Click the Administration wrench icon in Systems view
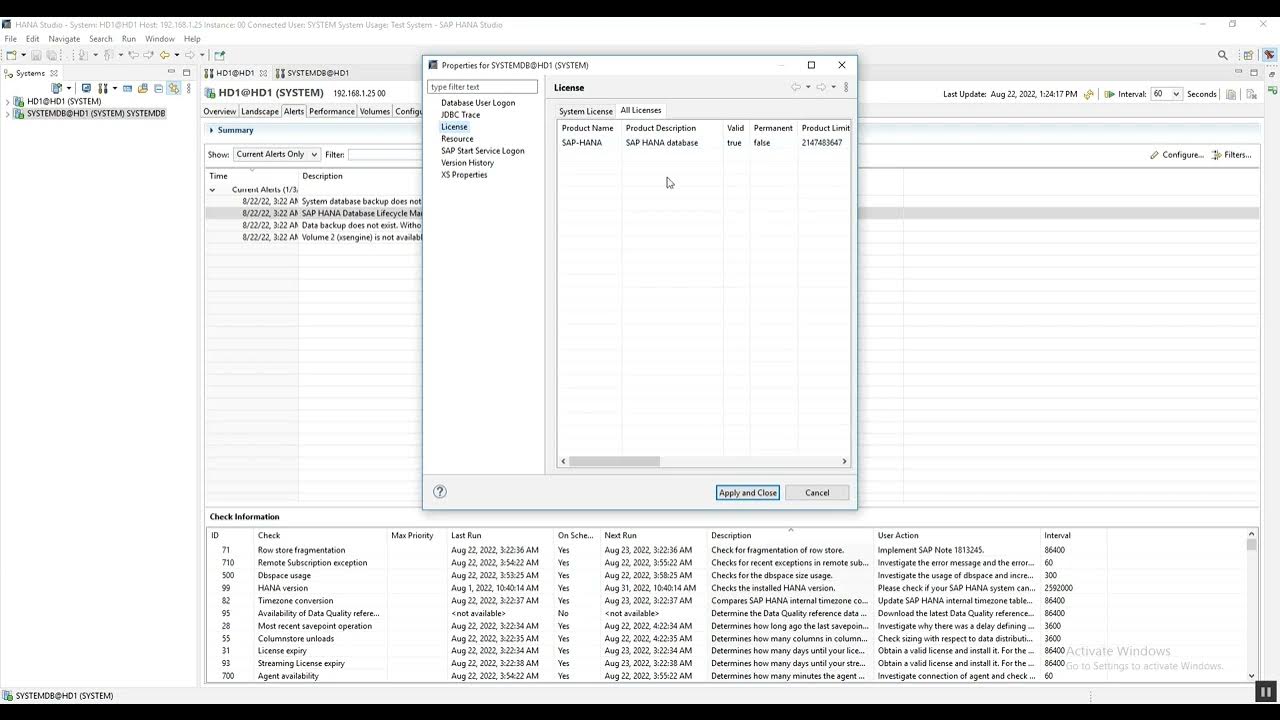Screen dimensions: 1280x720 click(103, 89)
